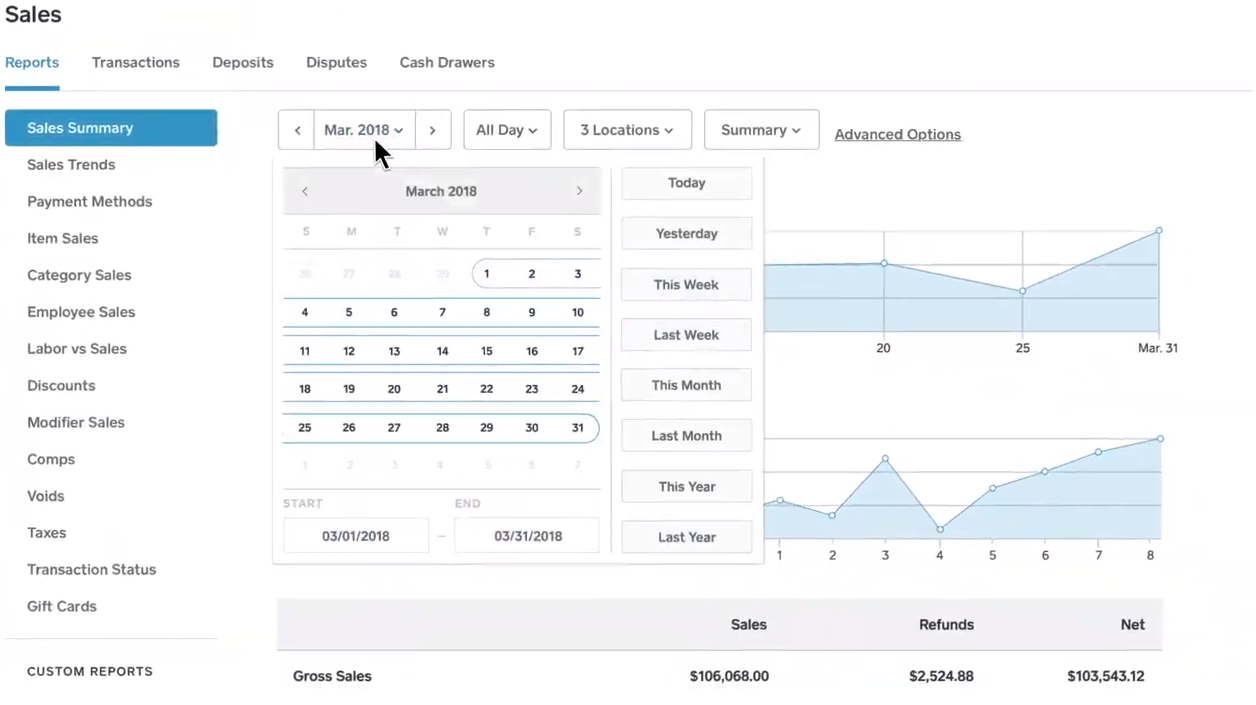The height and width of the screenshot is (705, 1256).
Task: Click next period chevron beside Mar. 2018
Action: (432, 129)
